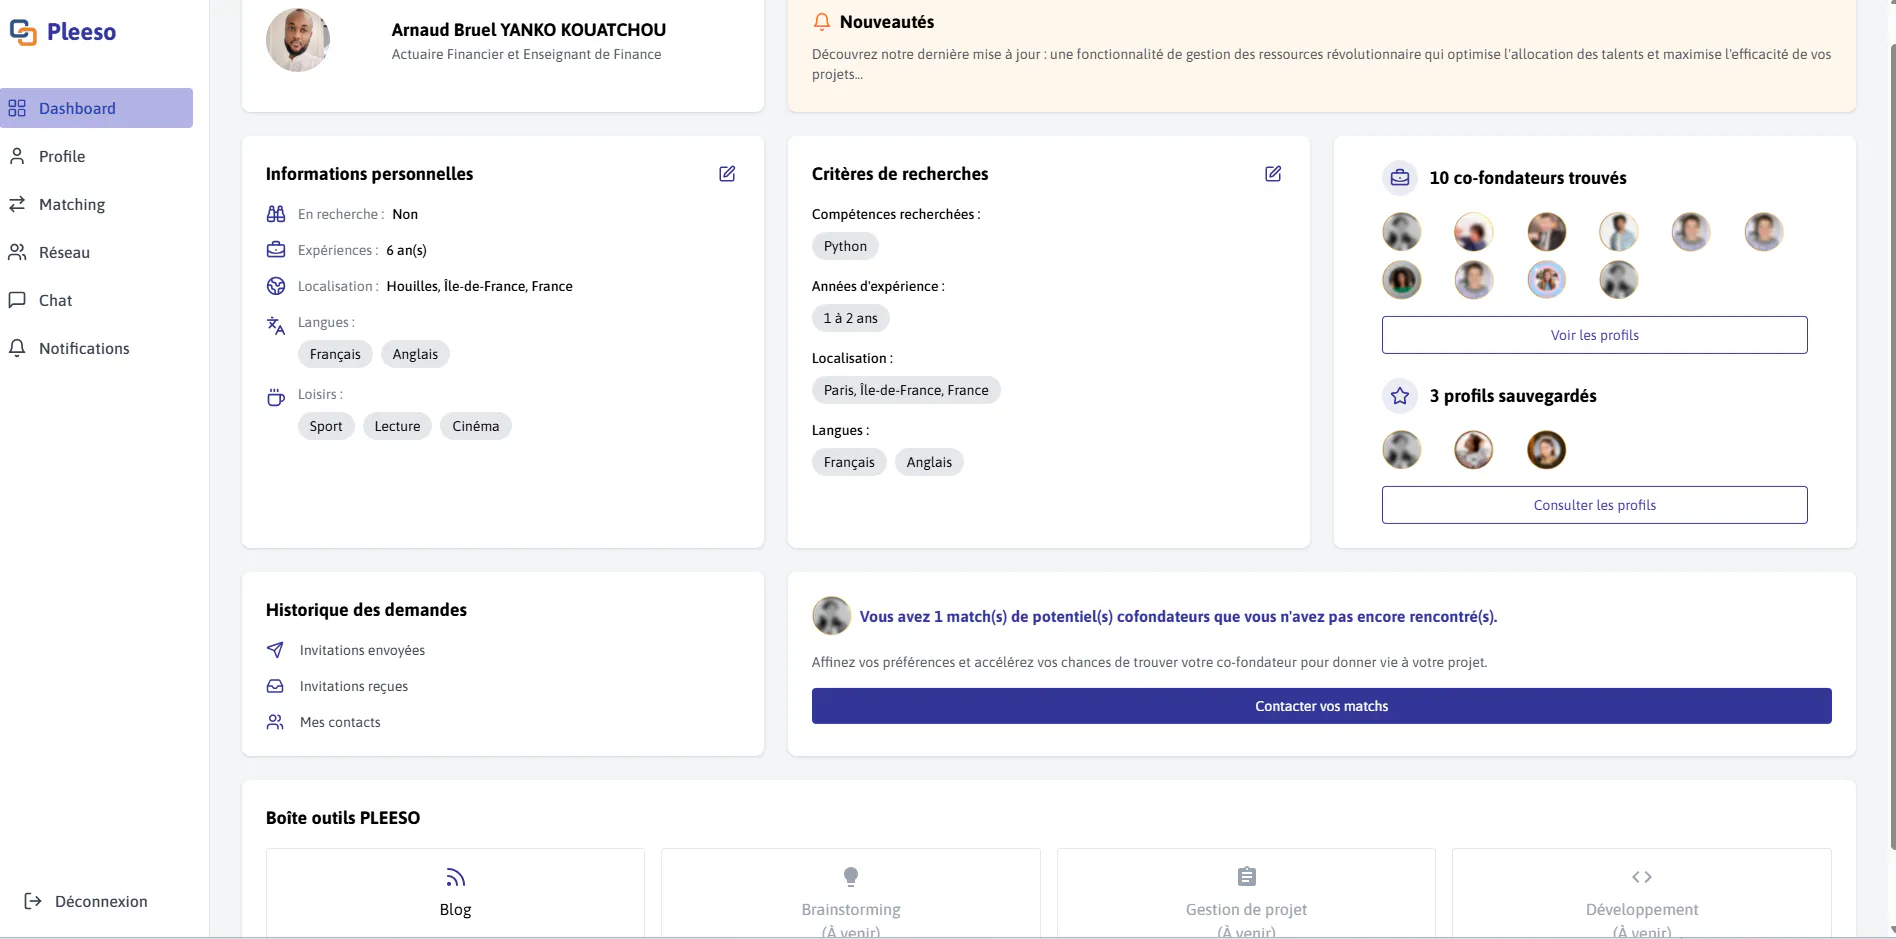Click the star icon near profils sauvegardés

pyautogui.click(x=1400, y=396)
